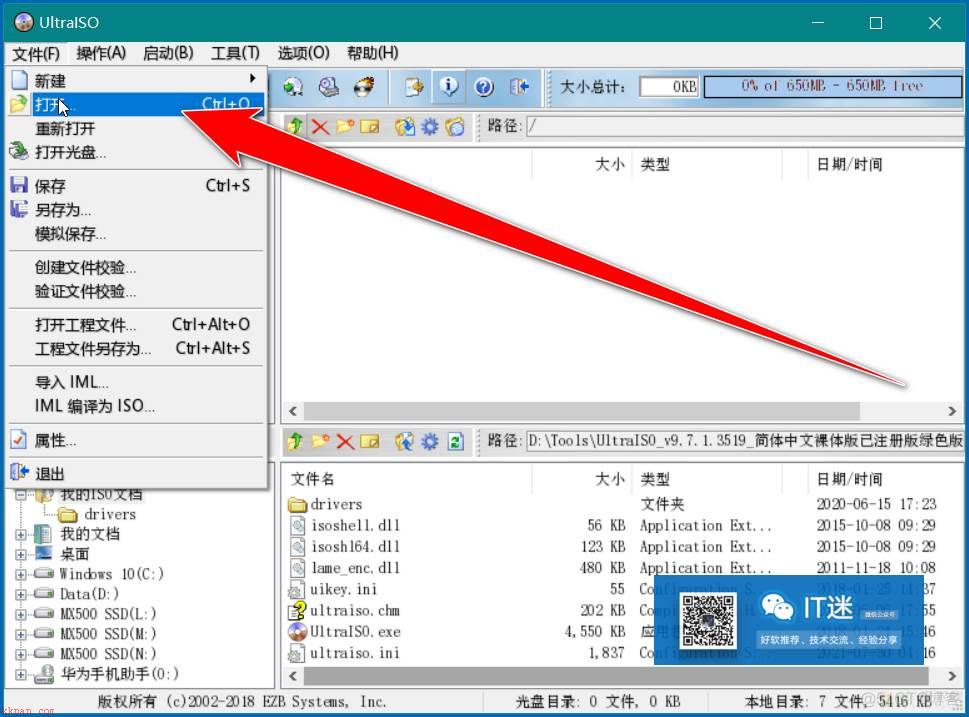The width and height of the screenshot is (969, 717).
Task: Click the add-to-image icon in the local toolbar
Action: [x=405, y=441]
